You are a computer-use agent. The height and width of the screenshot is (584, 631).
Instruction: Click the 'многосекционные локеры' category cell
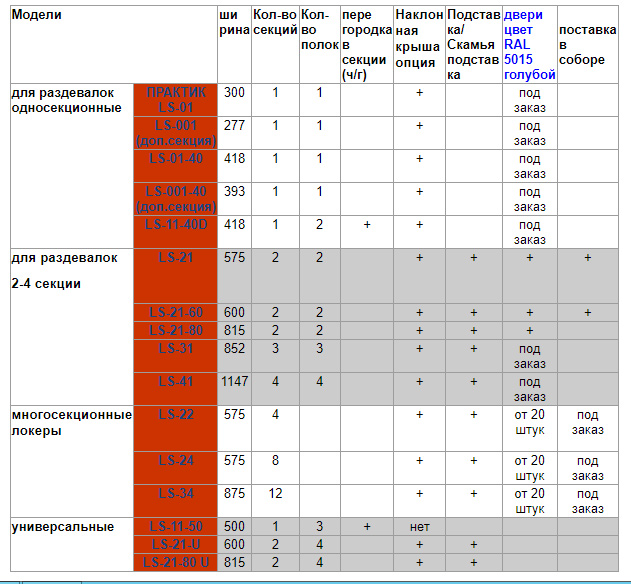(x=71, y=422)
